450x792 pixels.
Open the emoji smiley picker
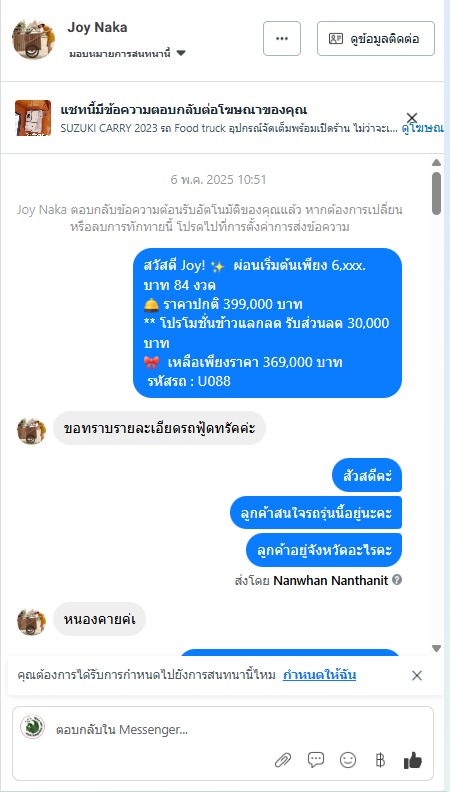click(348, 760)
